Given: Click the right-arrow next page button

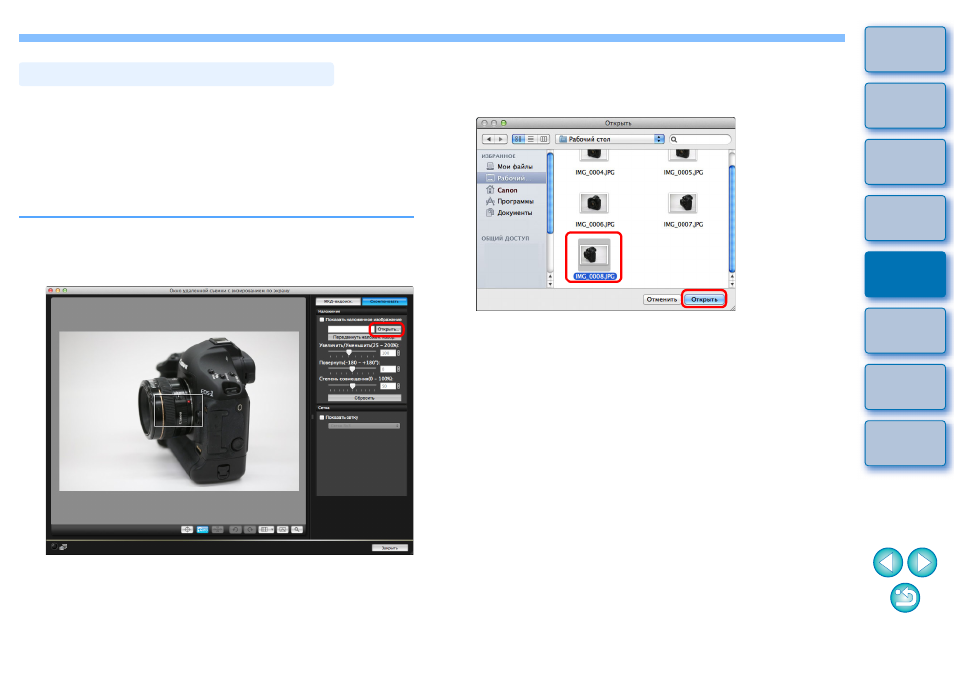Looking at the screenshot, I should [x=922, y=562].
